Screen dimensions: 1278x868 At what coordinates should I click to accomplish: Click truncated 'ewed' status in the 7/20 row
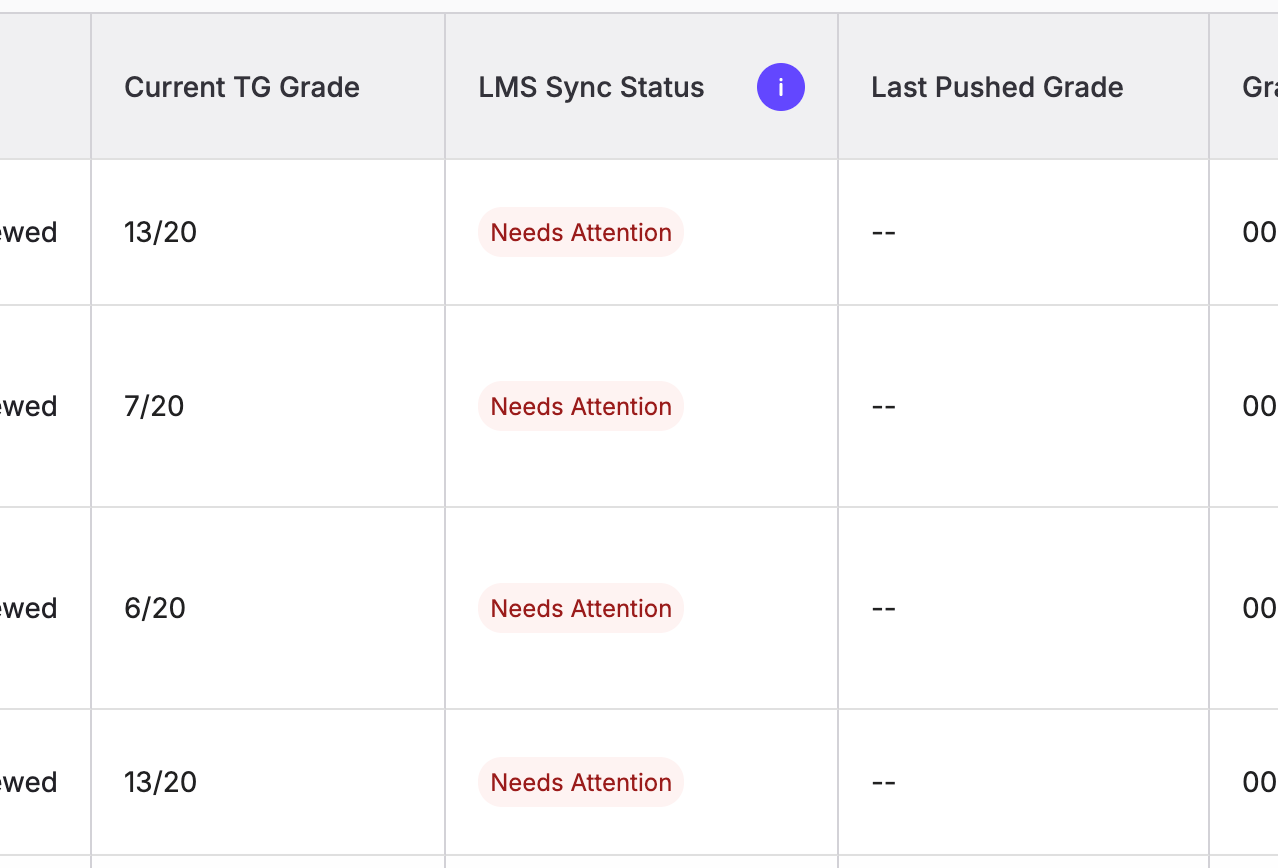(28, 406)
